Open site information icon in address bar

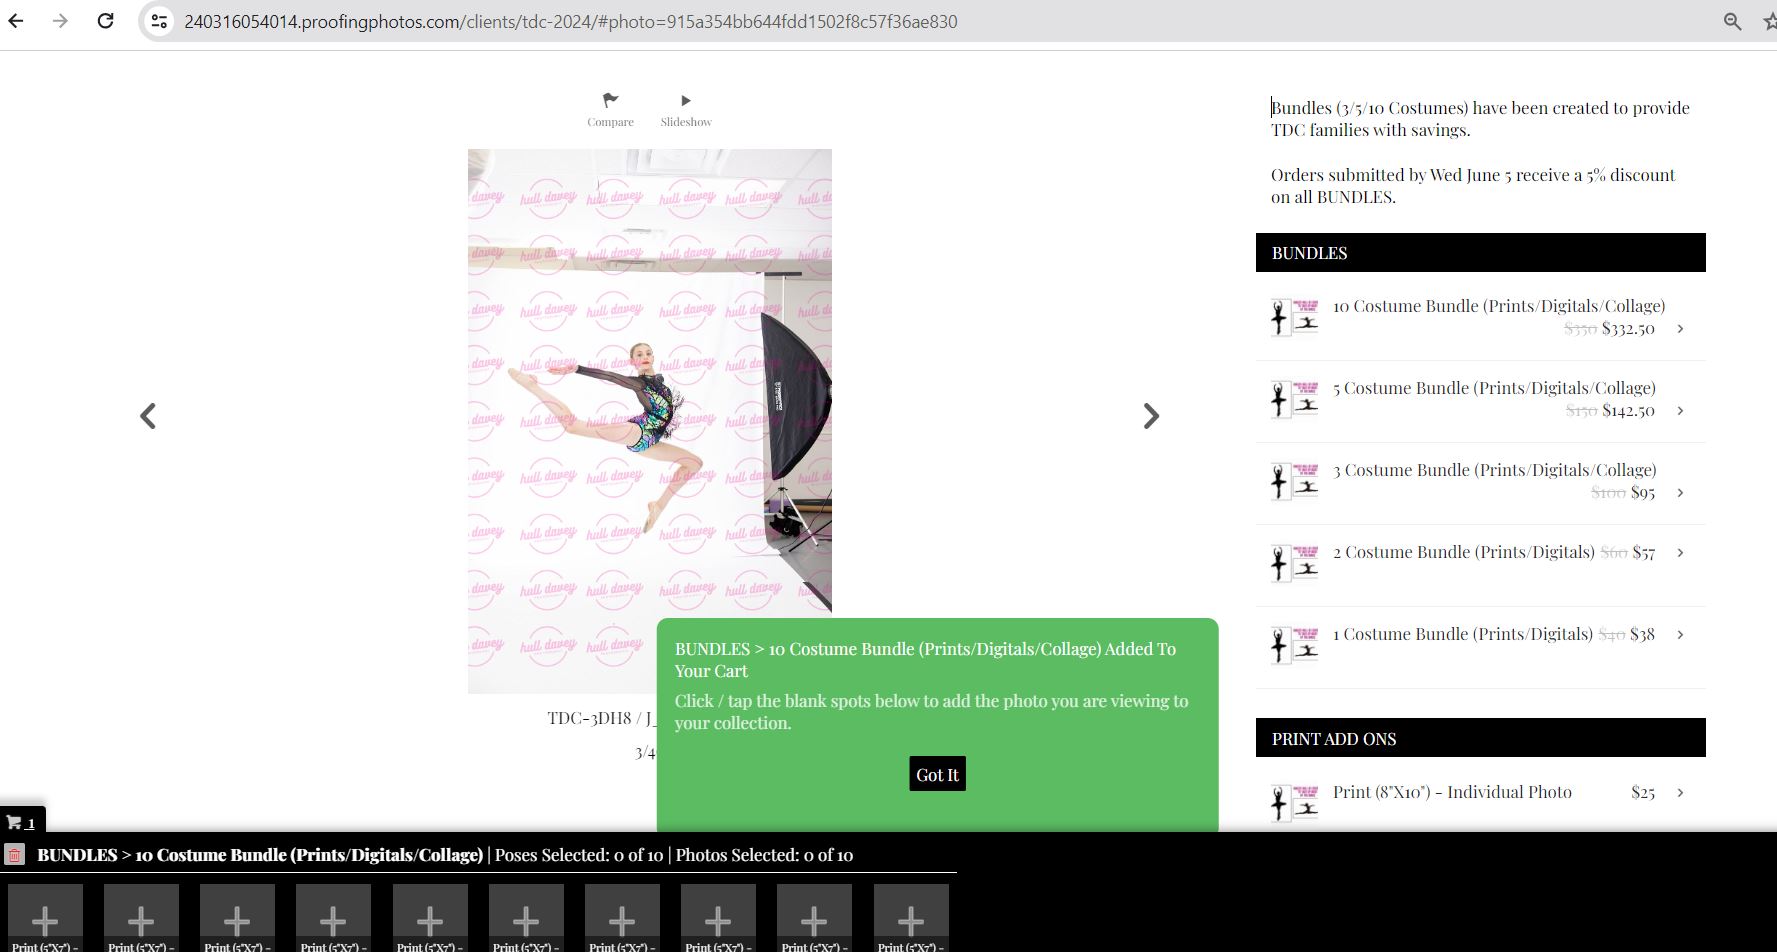[159, 21]
